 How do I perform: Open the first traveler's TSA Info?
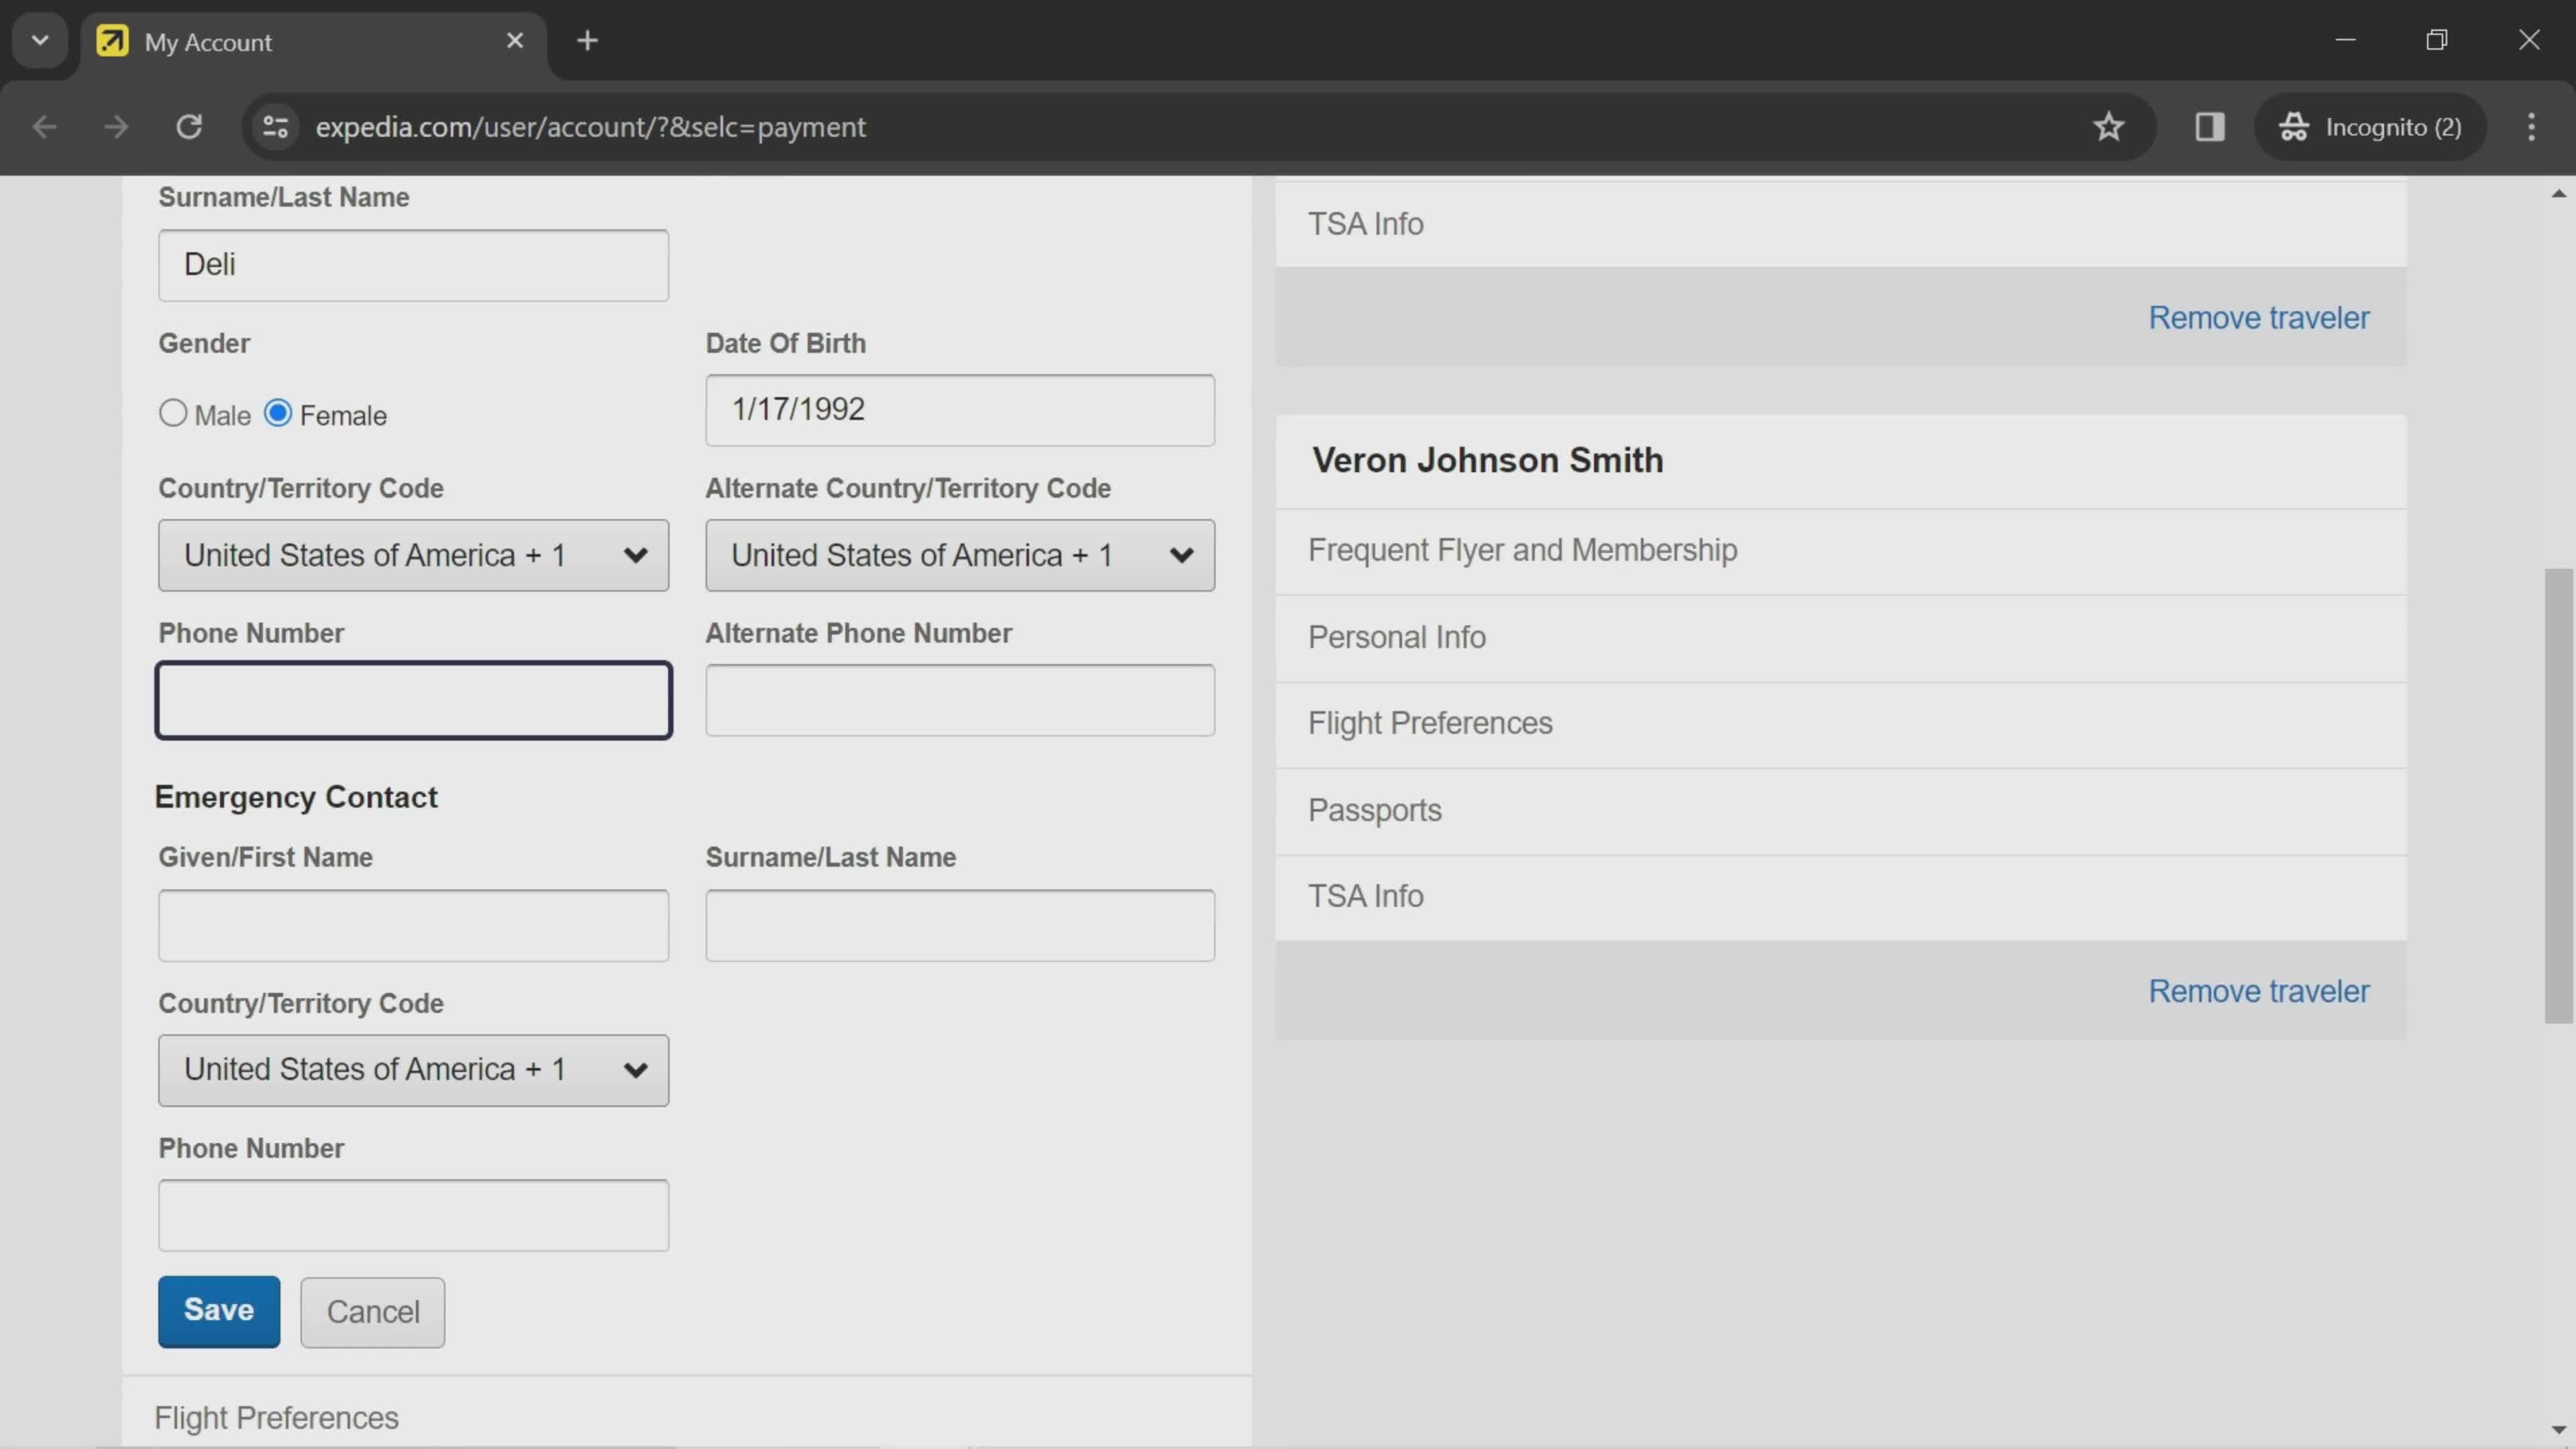click(1841, 224)
